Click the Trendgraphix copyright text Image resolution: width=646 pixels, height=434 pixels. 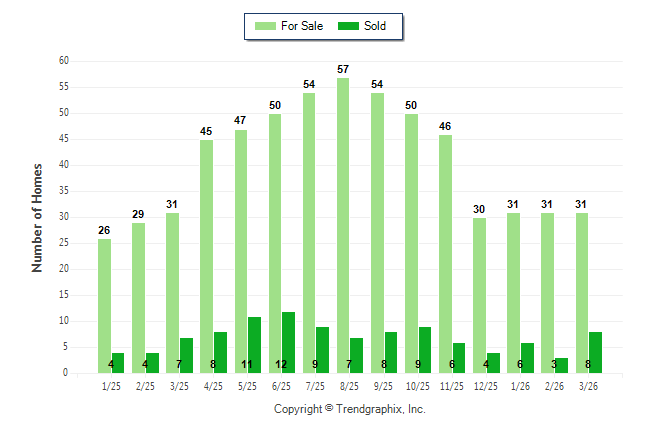point(350,409)
